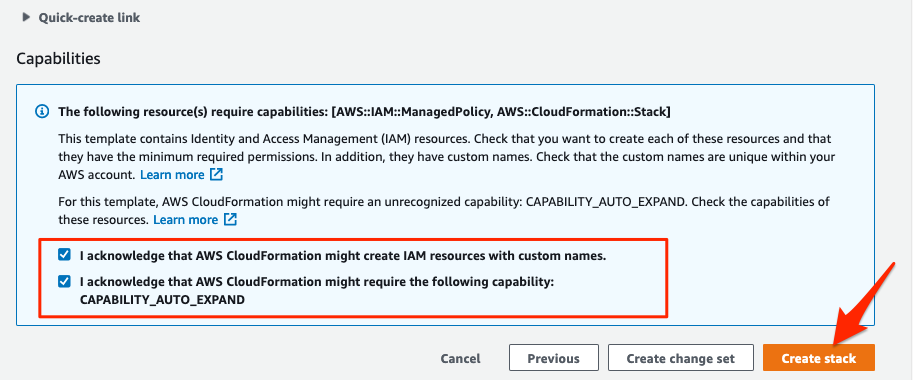Click the Cancel button
Image resolution: width=913 pixels, height=380 pixels.
coord(461,358)
